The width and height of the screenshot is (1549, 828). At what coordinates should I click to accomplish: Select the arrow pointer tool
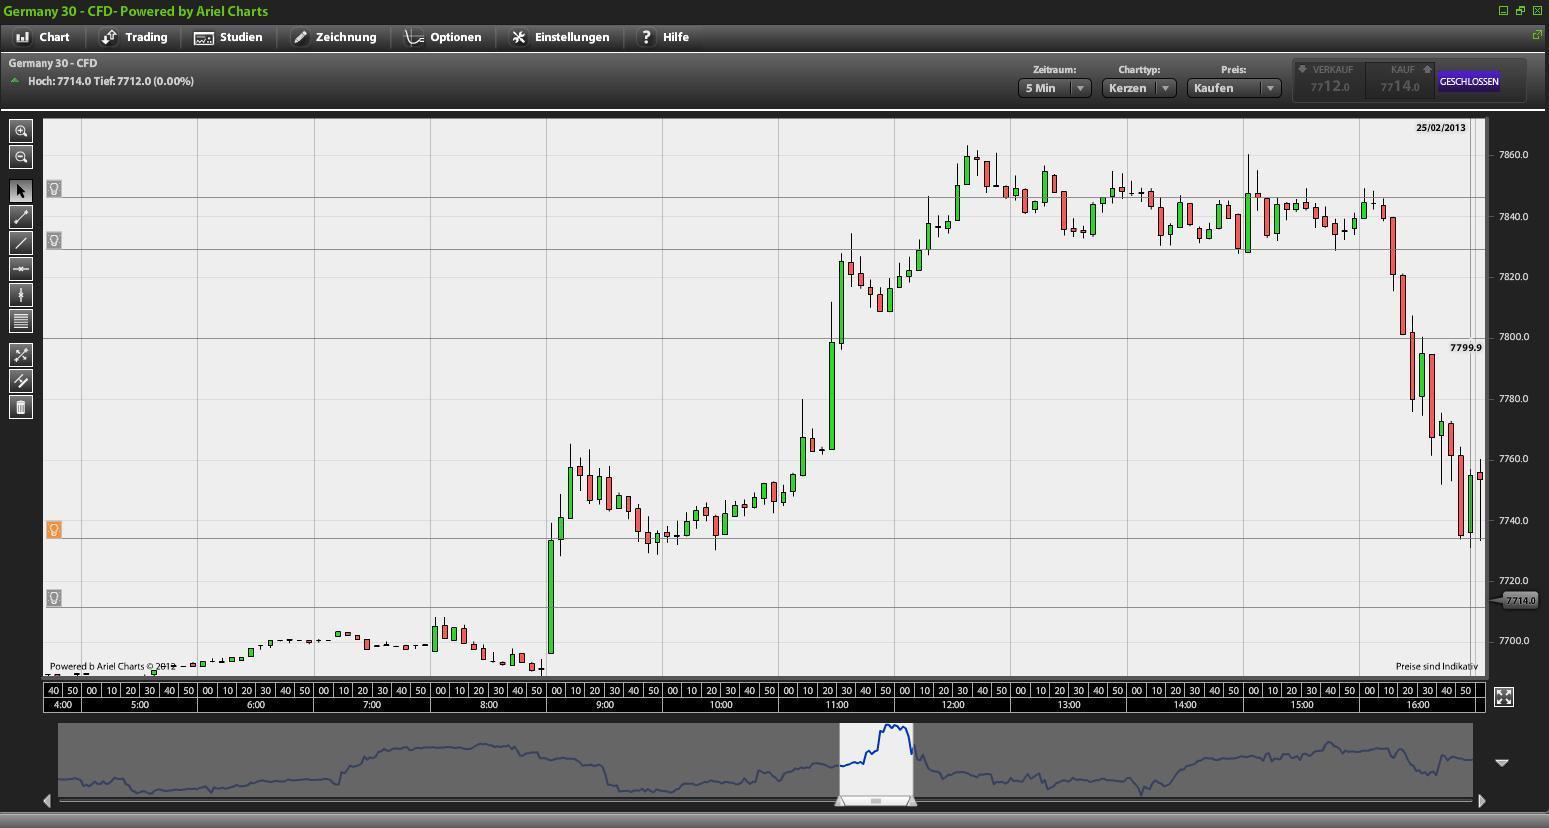[21, 191]
